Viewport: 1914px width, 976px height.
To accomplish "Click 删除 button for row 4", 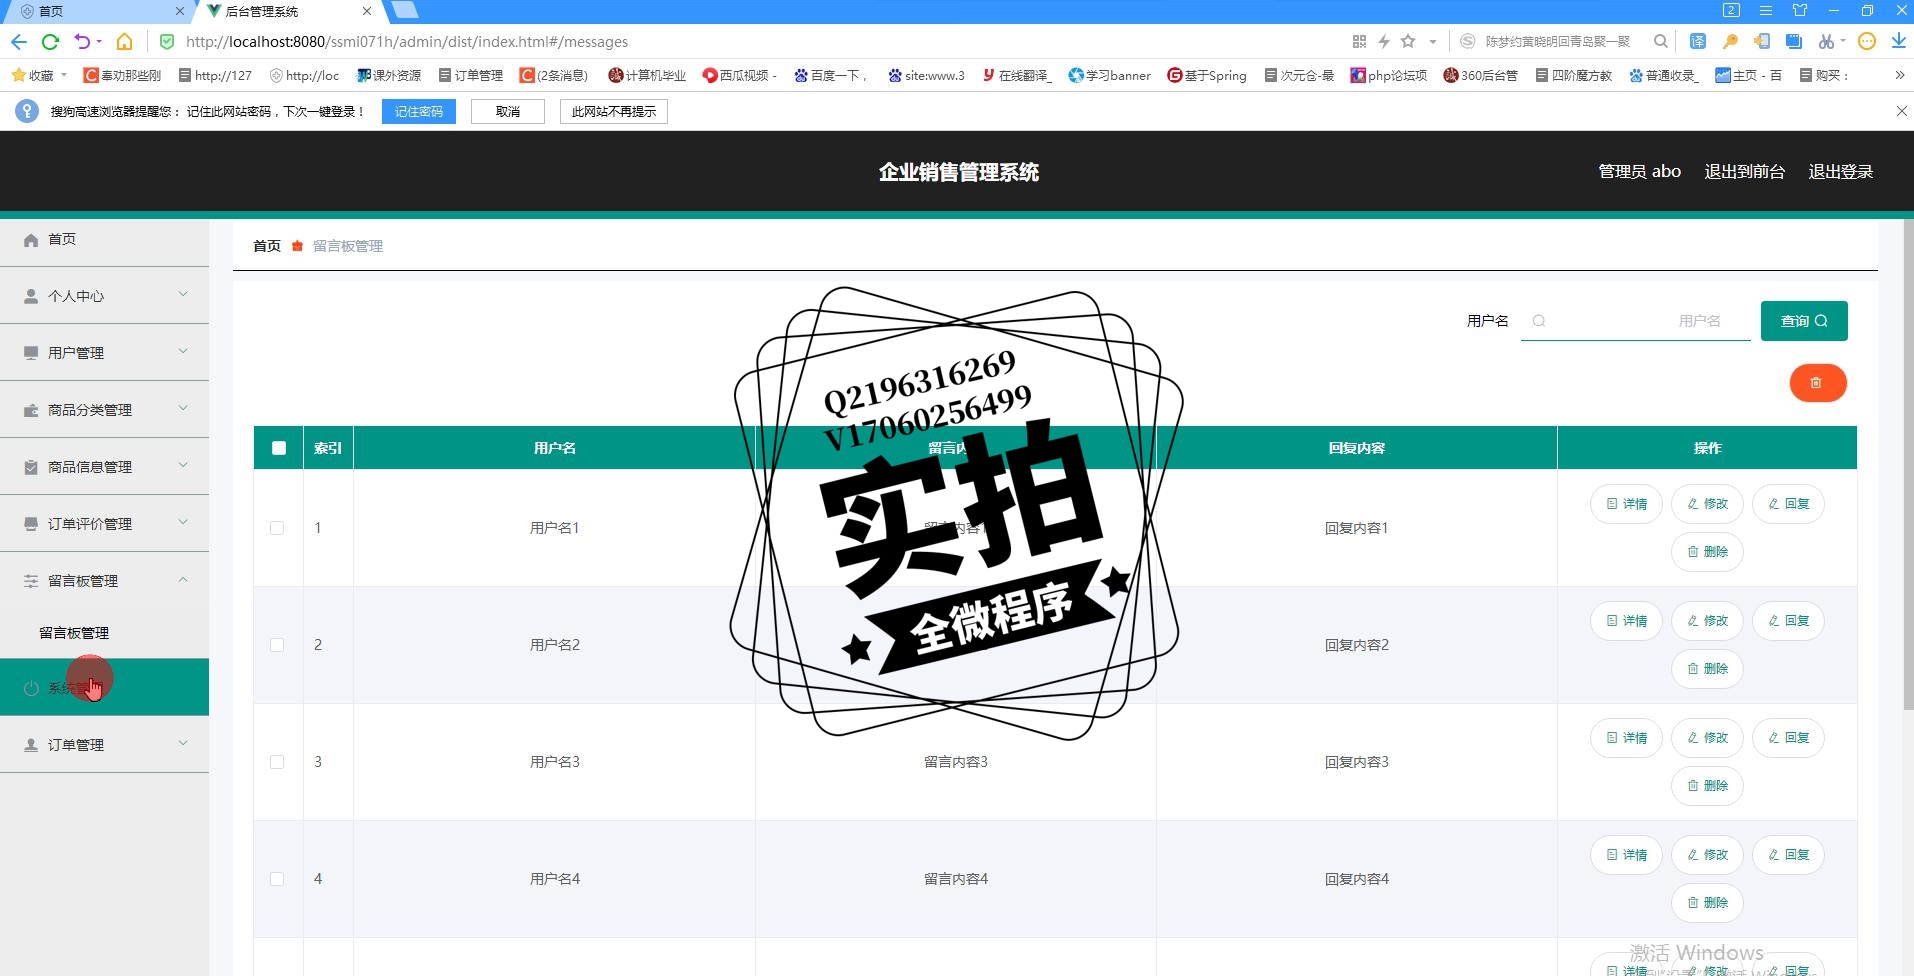I will pos(1707,903).
